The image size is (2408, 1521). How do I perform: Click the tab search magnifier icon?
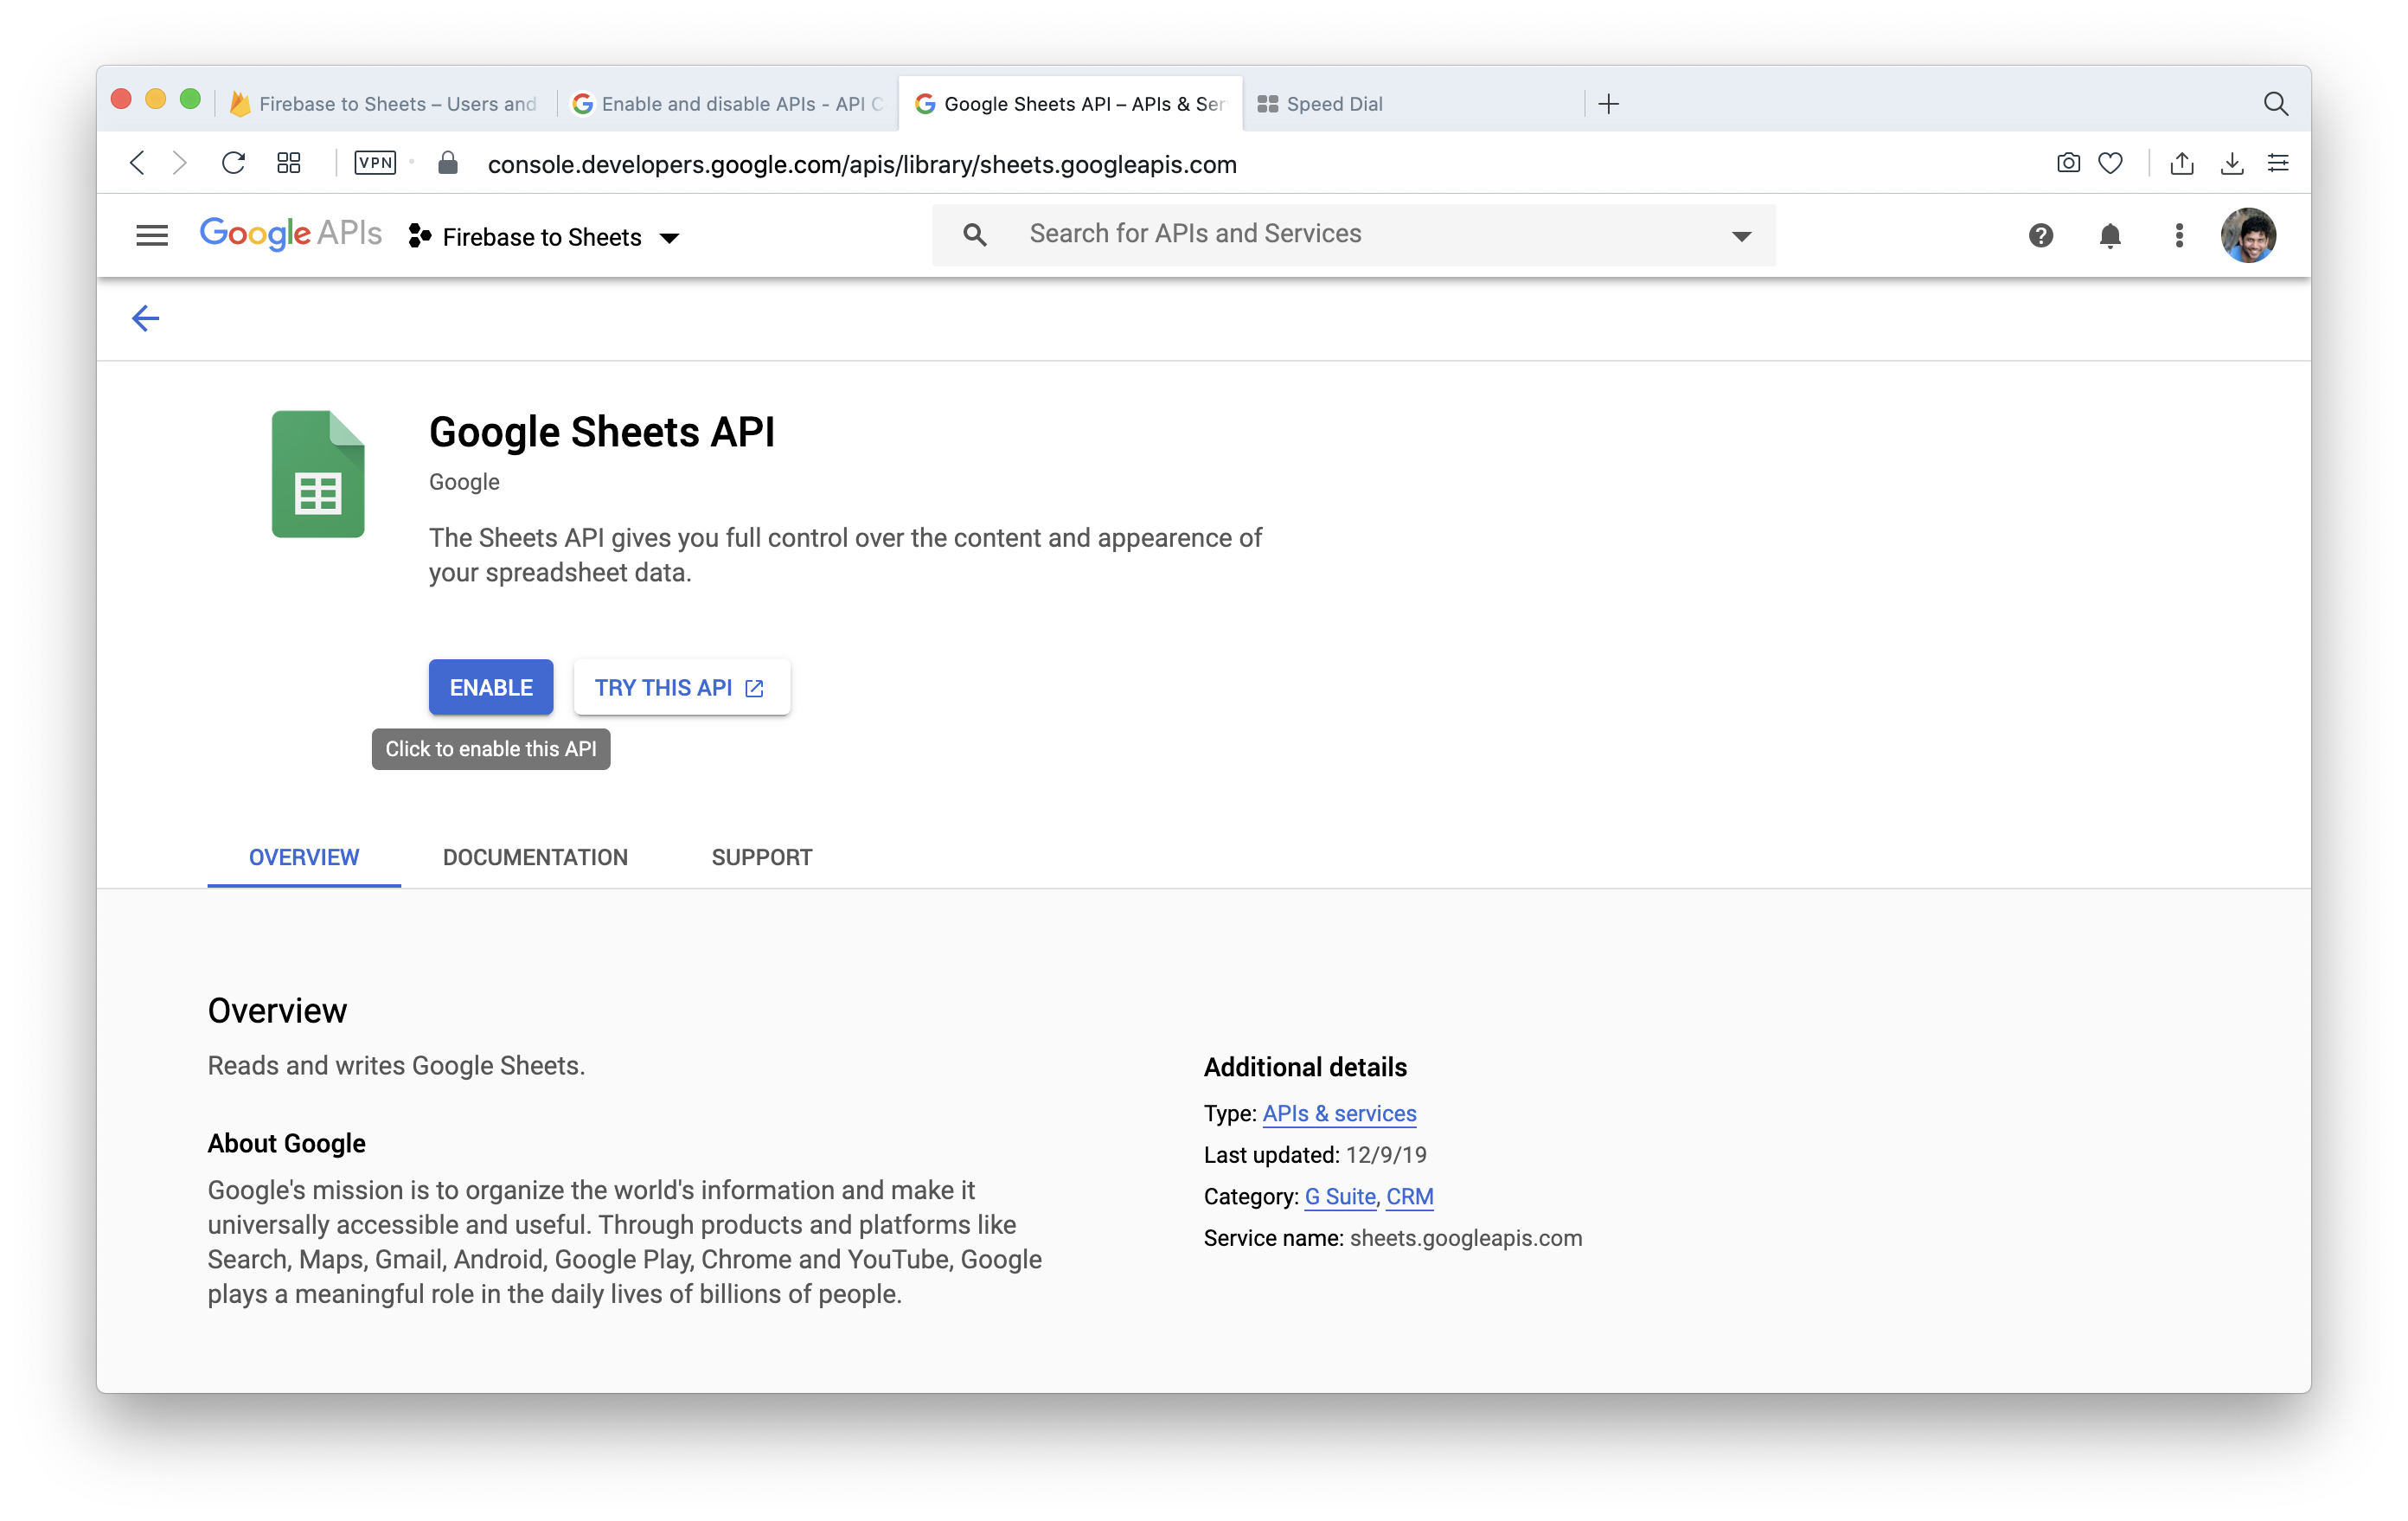[2276, 104]
